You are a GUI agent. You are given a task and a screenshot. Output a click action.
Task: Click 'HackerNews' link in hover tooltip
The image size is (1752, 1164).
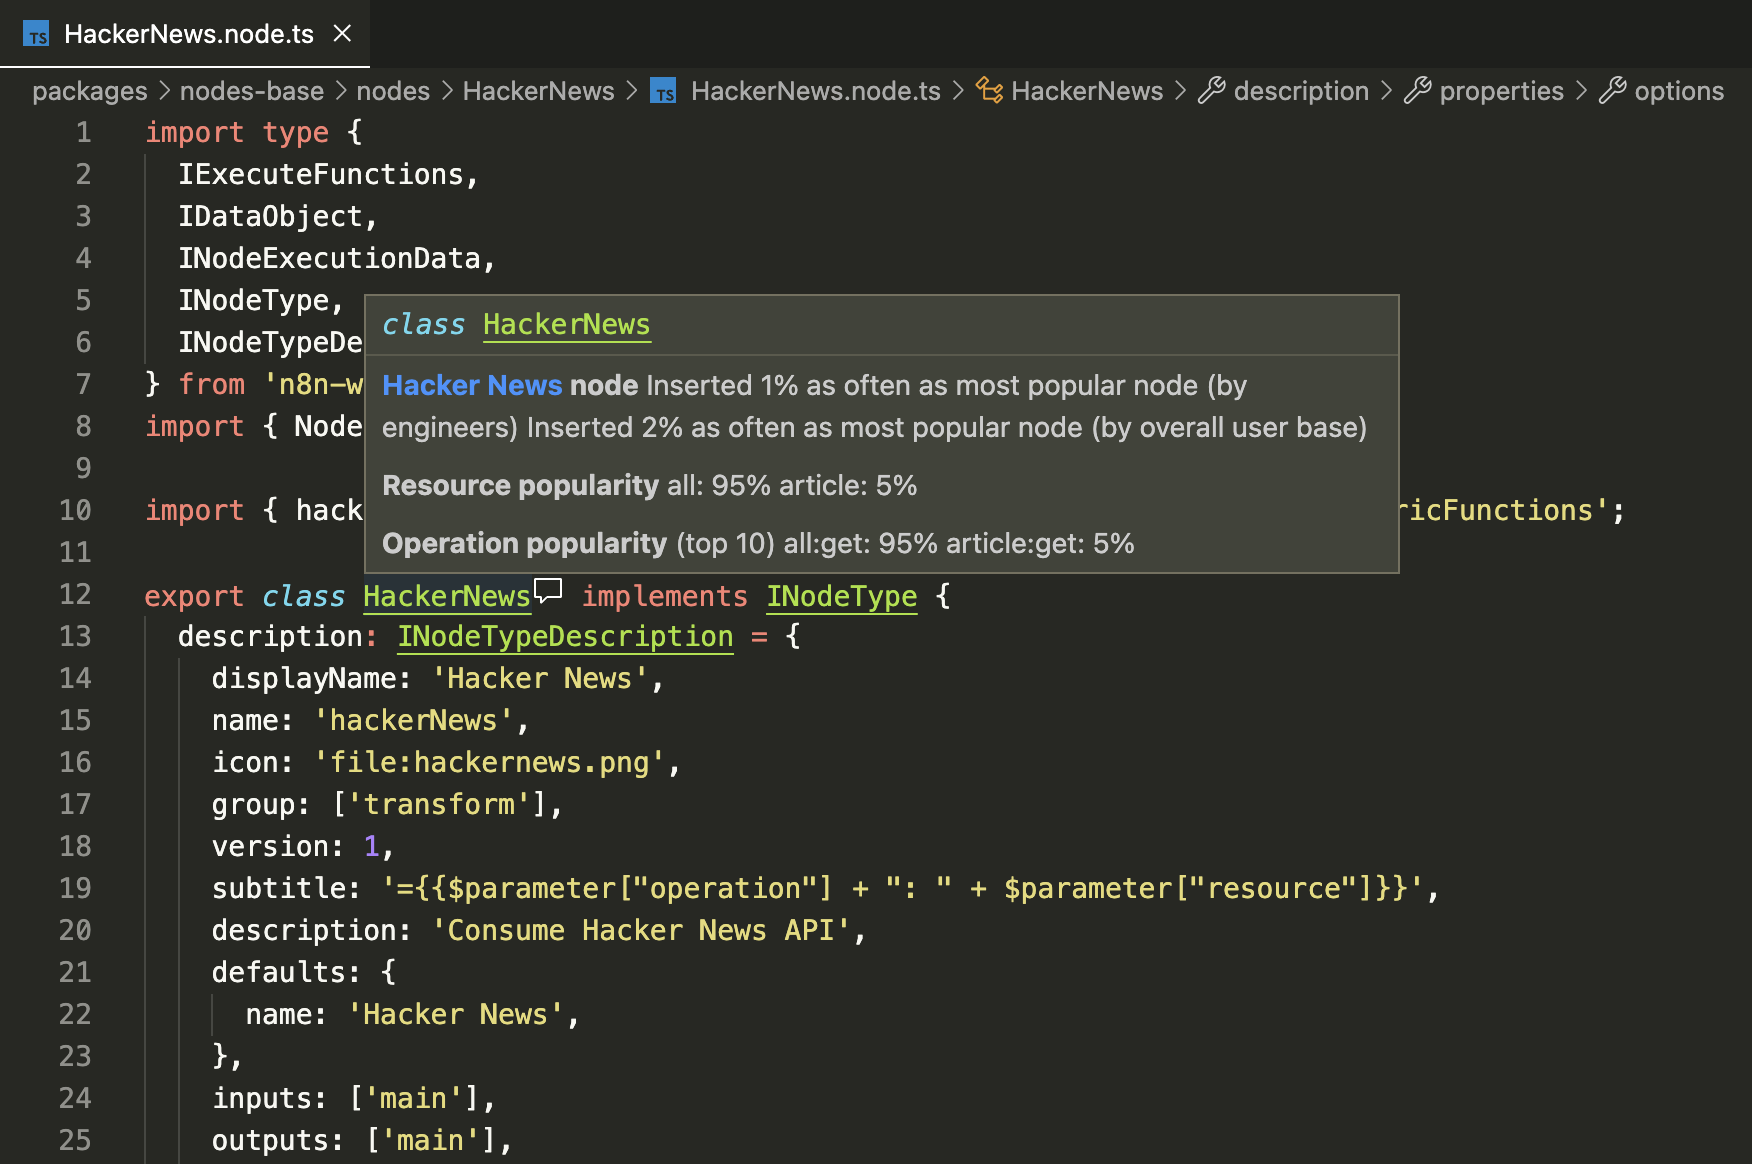[566, 324]
